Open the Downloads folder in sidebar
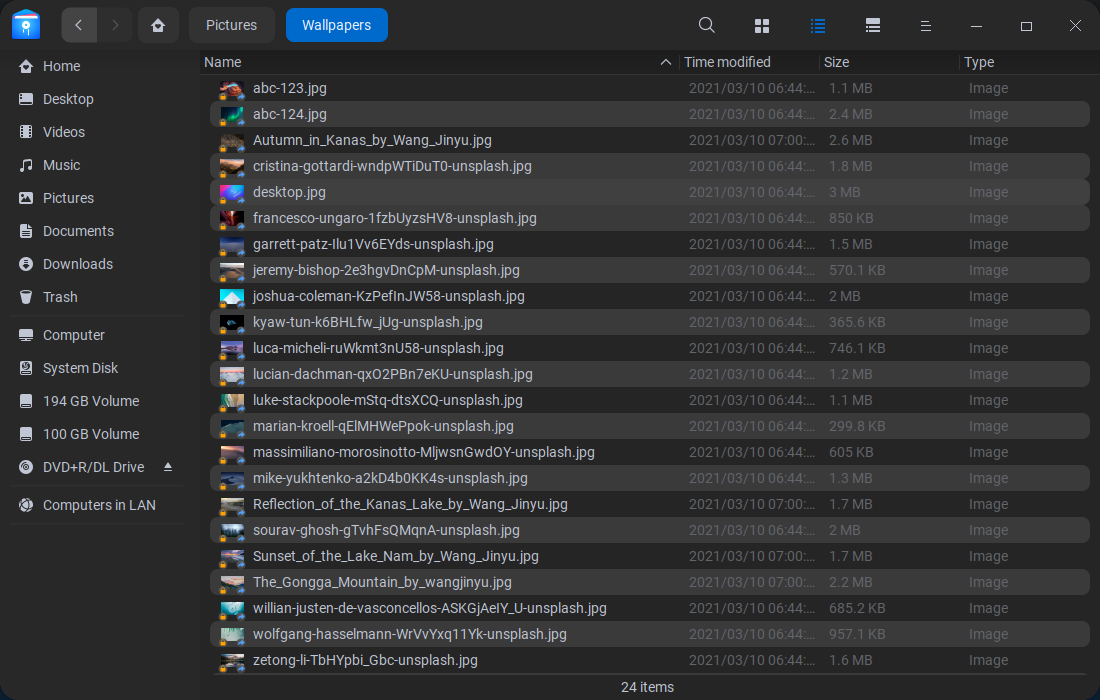The height and width of the screenshot is (700, 1100). (x=78, y=264)
